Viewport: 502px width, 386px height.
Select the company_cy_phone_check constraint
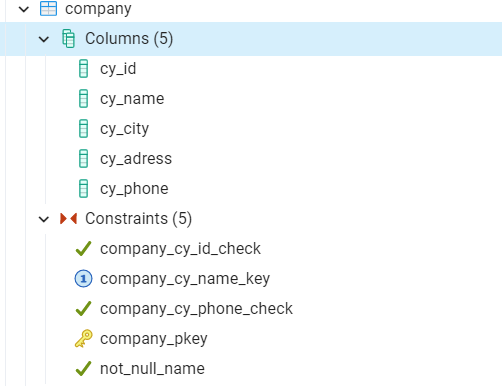pyautogui.click(x=196, y=309)
